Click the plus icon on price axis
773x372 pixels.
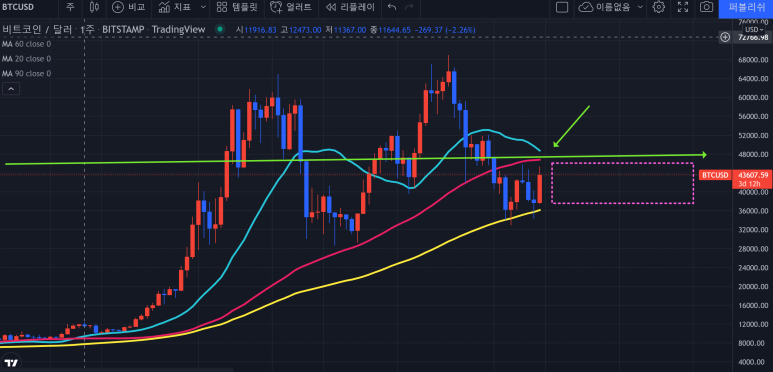(x=725, y=37)
